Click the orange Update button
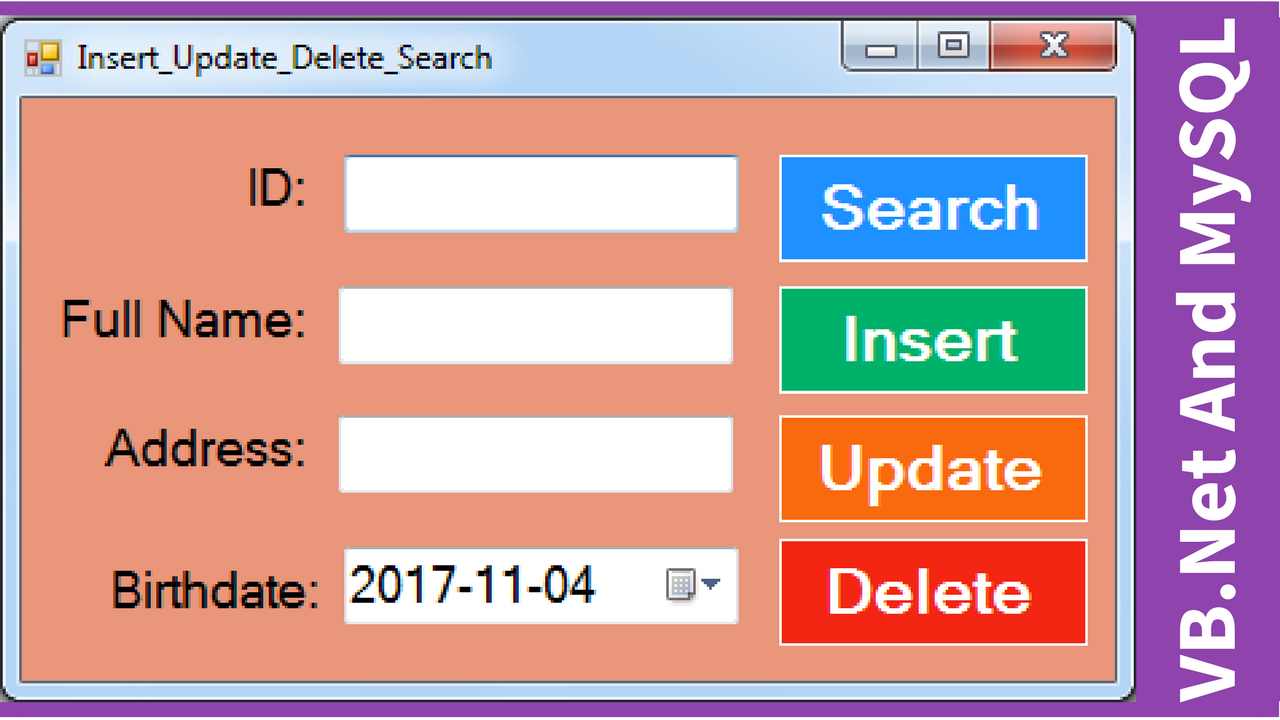 tap(933, 469)
